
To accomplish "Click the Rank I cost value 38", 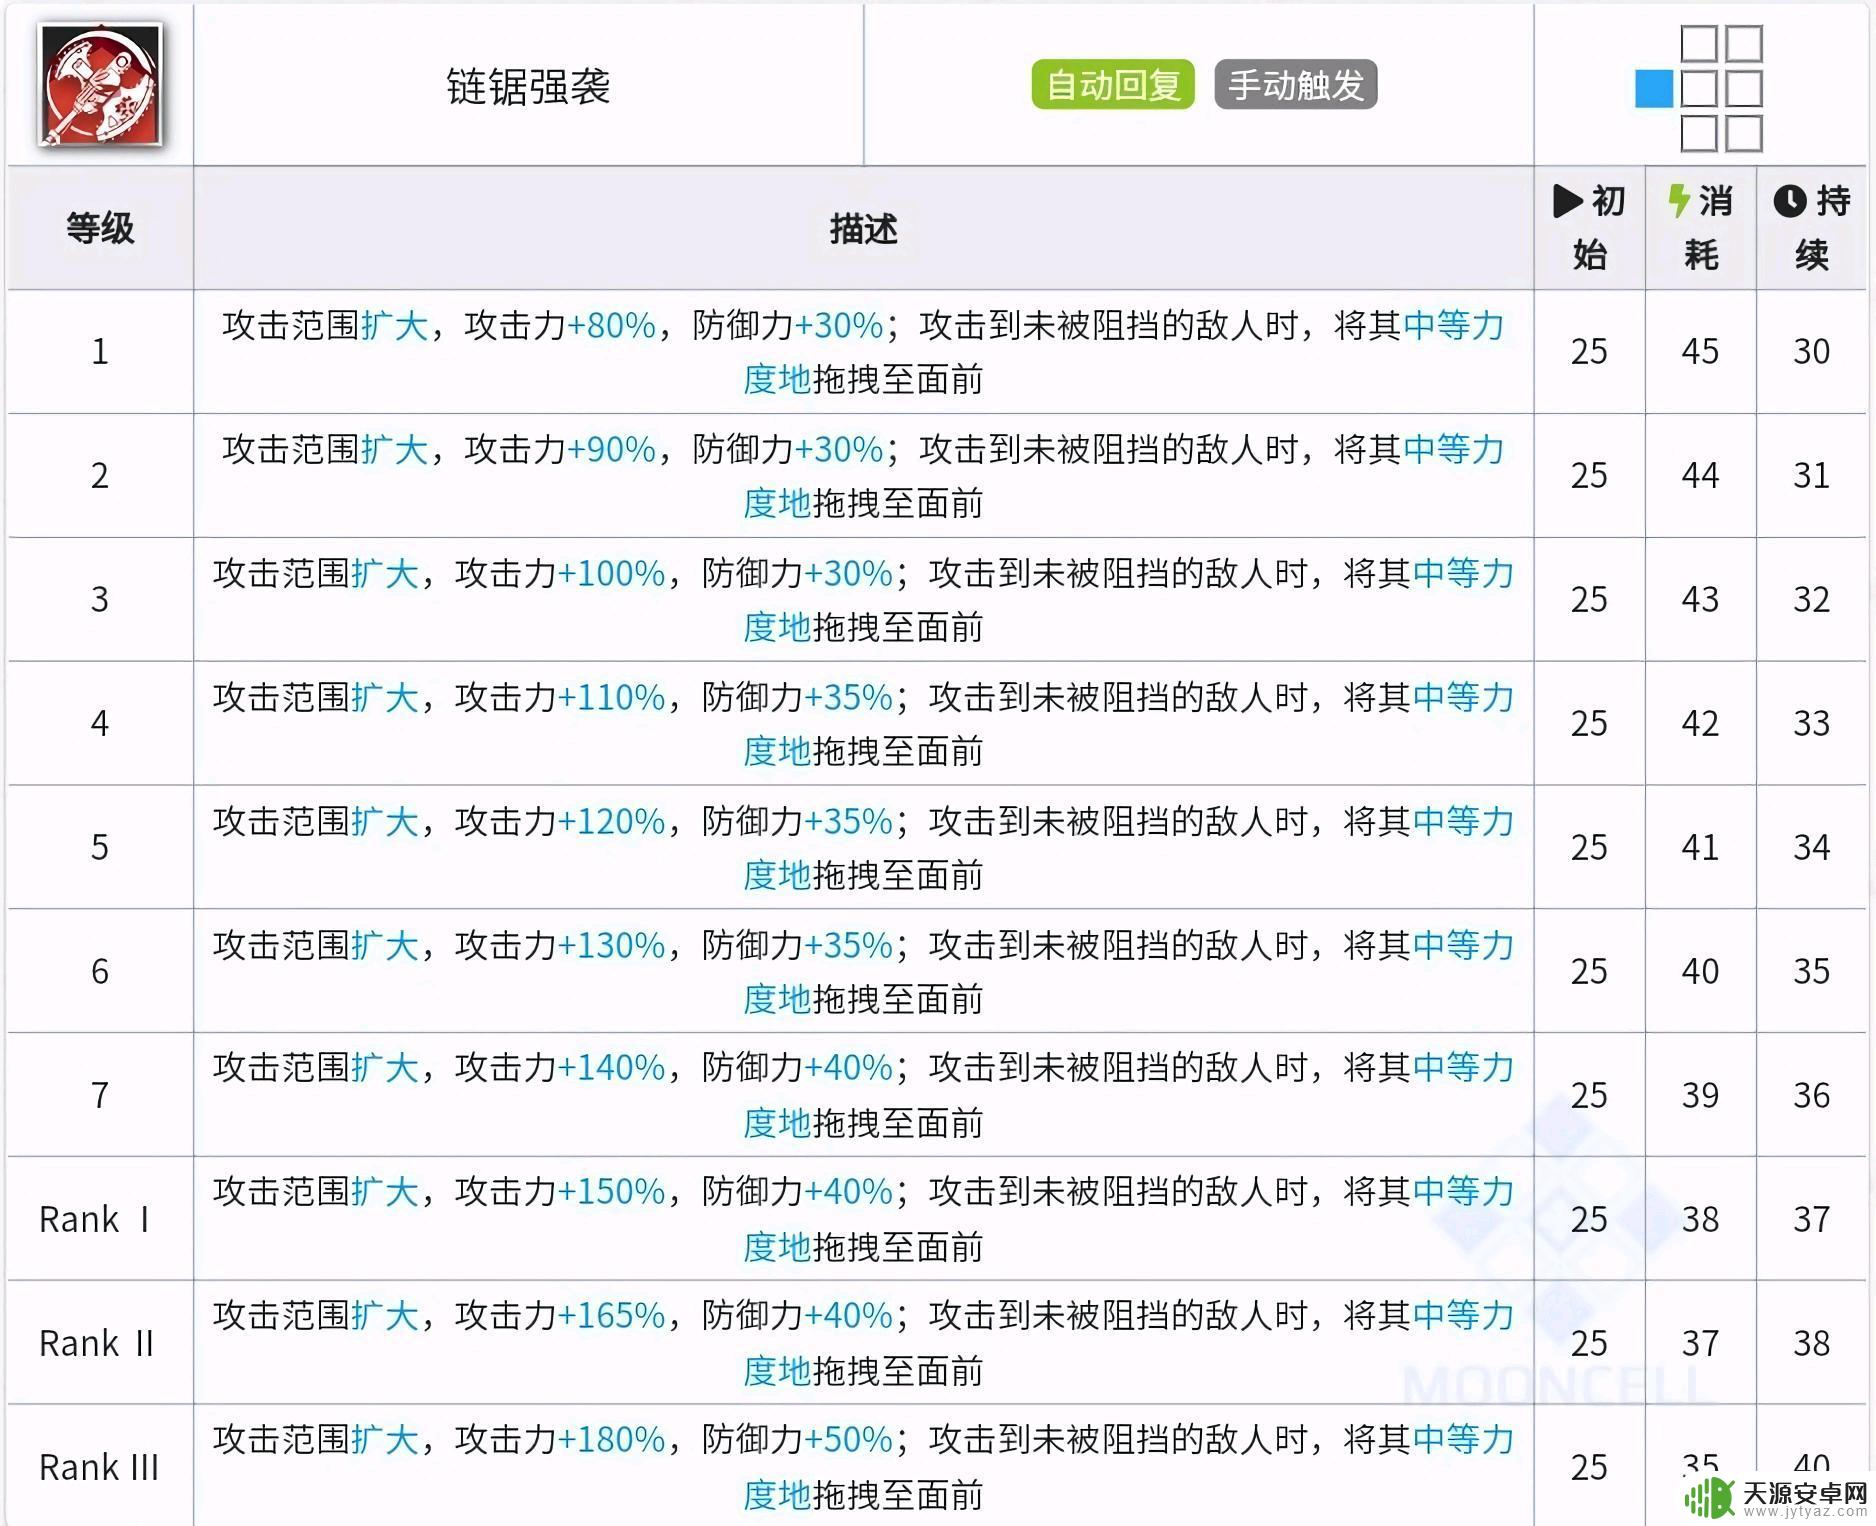I will [x=1700, y=1220].
